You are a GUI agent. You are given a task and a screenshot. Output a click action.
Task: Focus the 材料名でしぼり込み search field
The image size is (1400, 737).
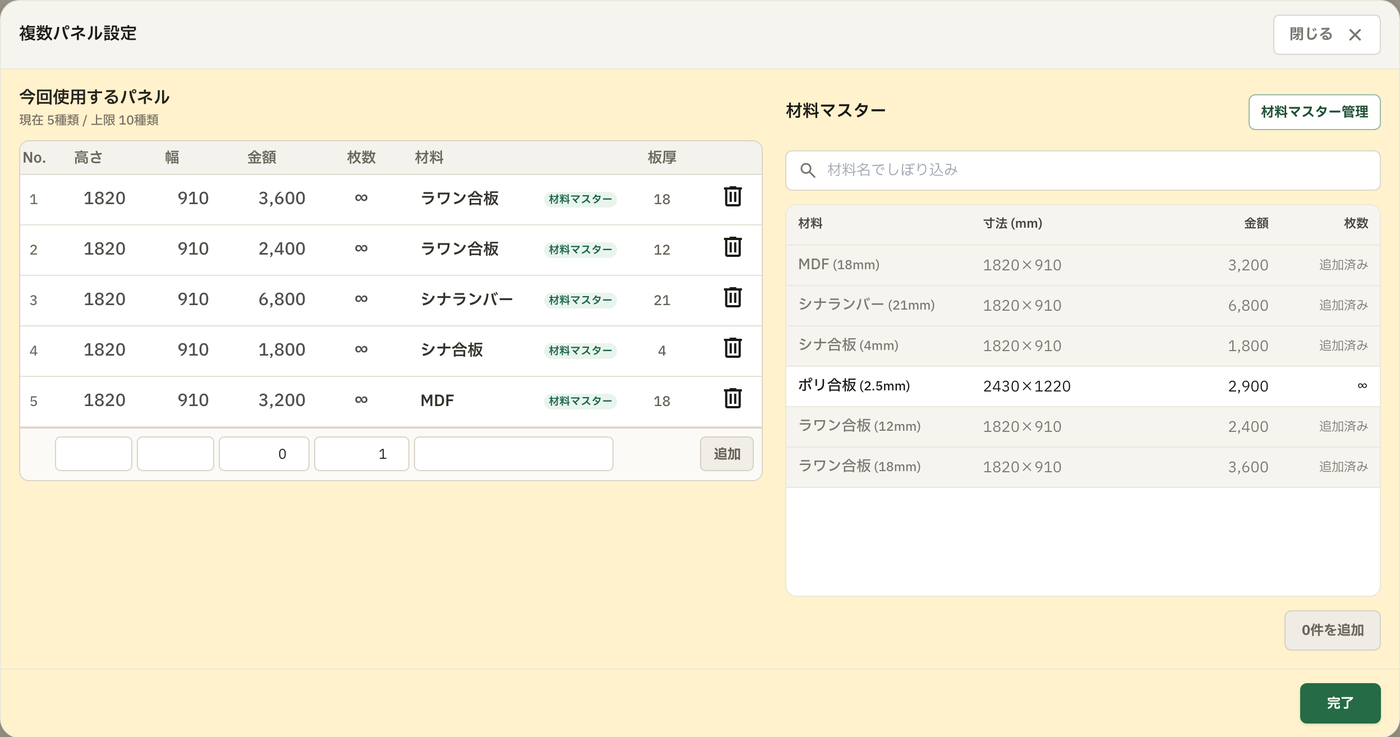[1083, 171]
